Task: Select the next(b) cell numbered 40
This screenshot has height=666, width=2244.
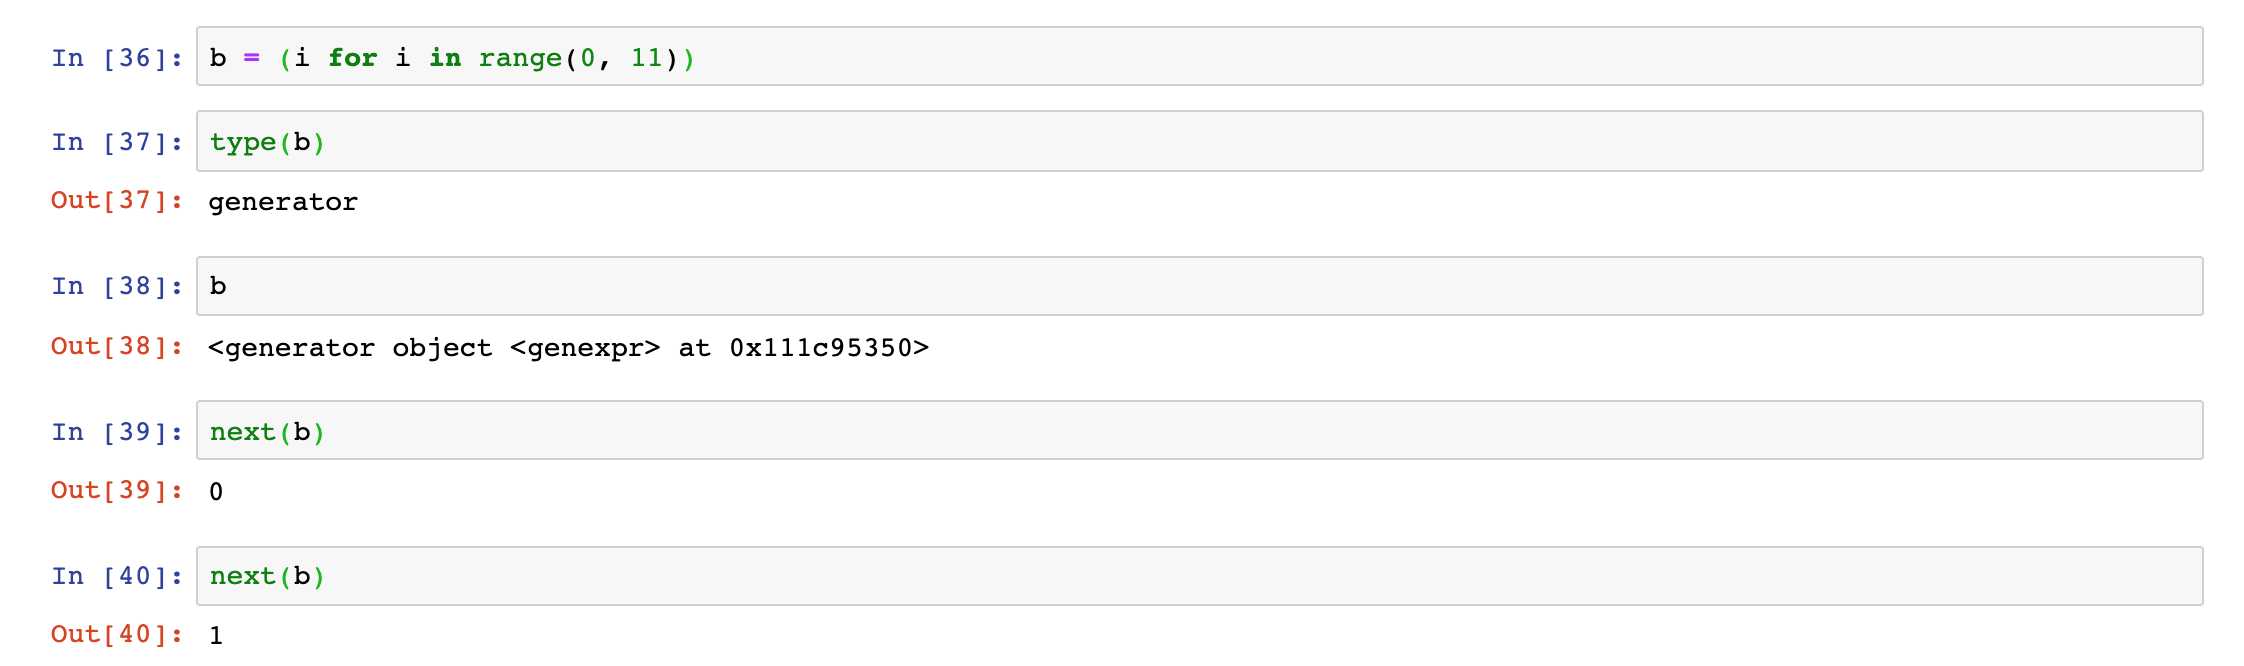Action: coord(1199,576)
